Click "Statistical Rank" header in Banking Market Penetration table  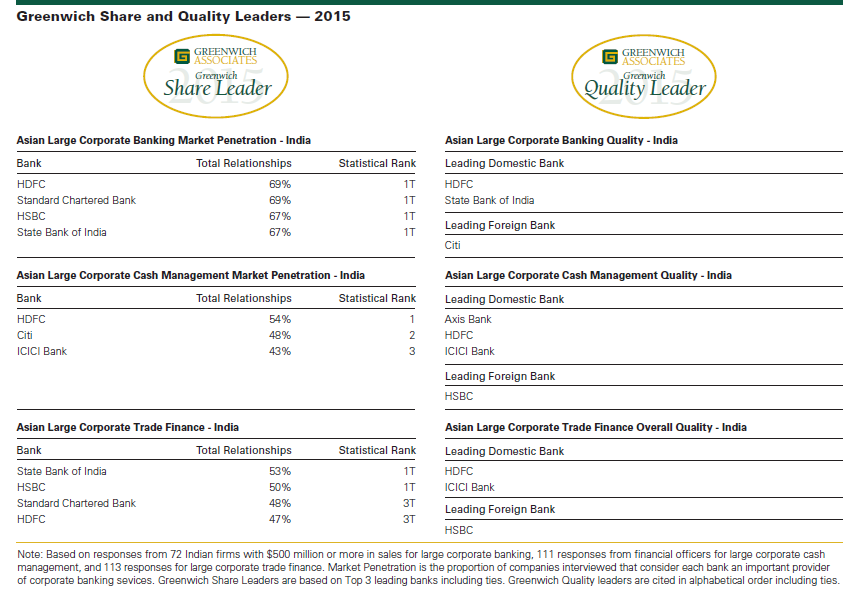pyautogui.click(x=377, y=163)
